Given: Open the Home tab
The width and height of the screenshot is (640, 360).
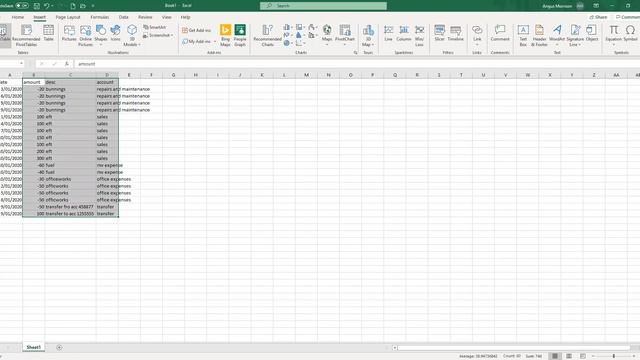Looking at the screenshot, I should (x=18, y=17).
